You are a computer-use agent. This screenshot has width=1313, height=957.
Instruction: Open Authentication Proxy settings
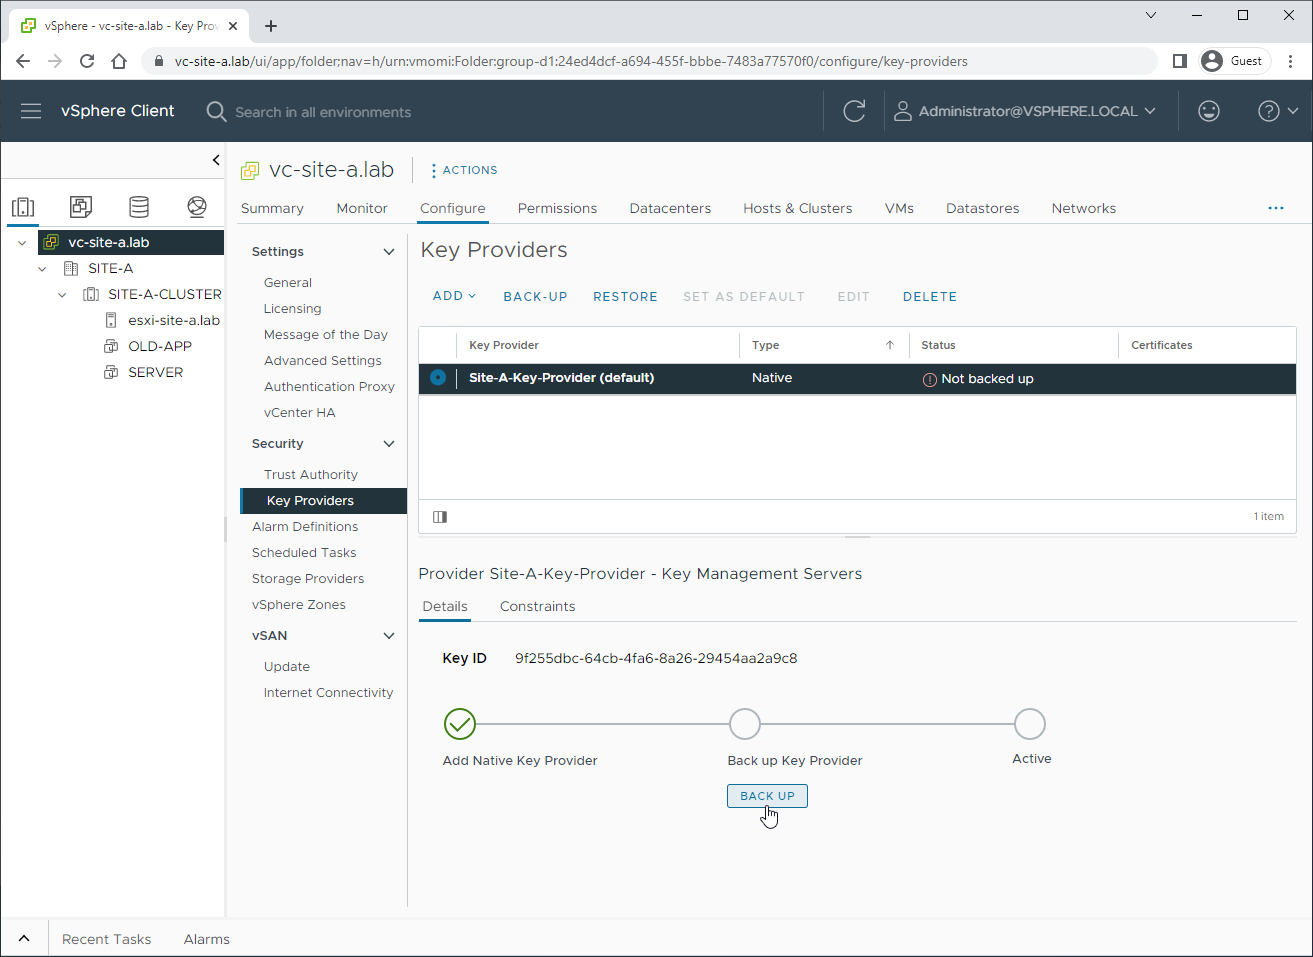[x=329, y=386]
